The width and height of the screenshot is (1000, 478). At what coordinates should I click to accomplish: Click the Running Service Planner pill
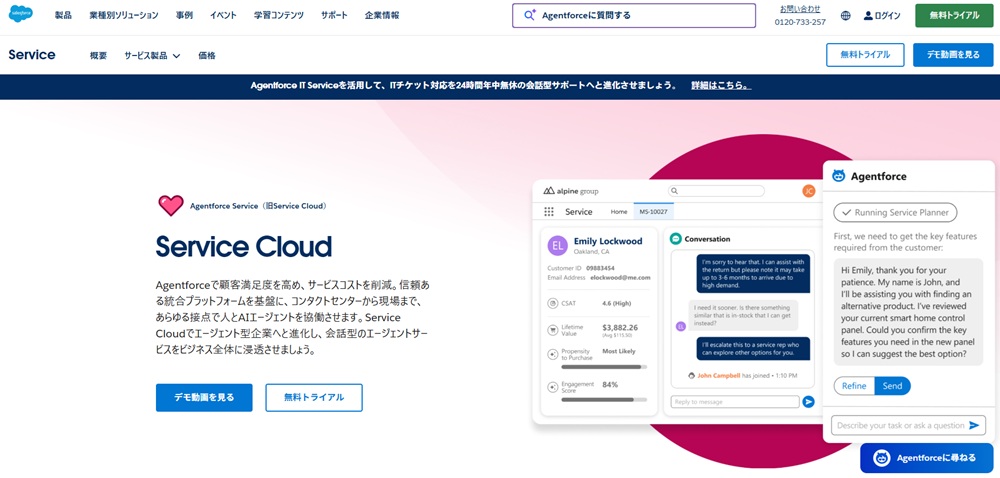tap(895, 212)
